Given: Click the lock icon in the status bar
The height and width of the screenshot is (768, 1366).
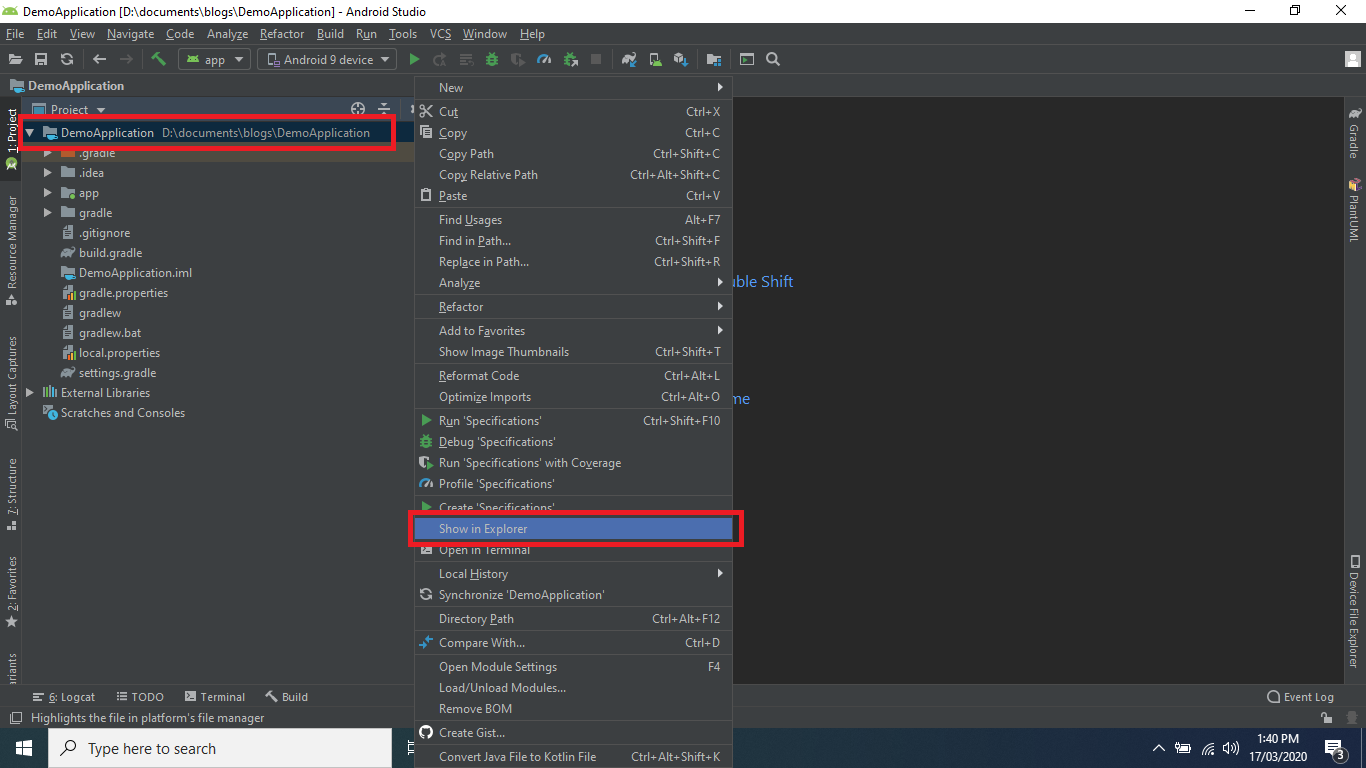Looking at the screenshot, I should point(1326,718).
